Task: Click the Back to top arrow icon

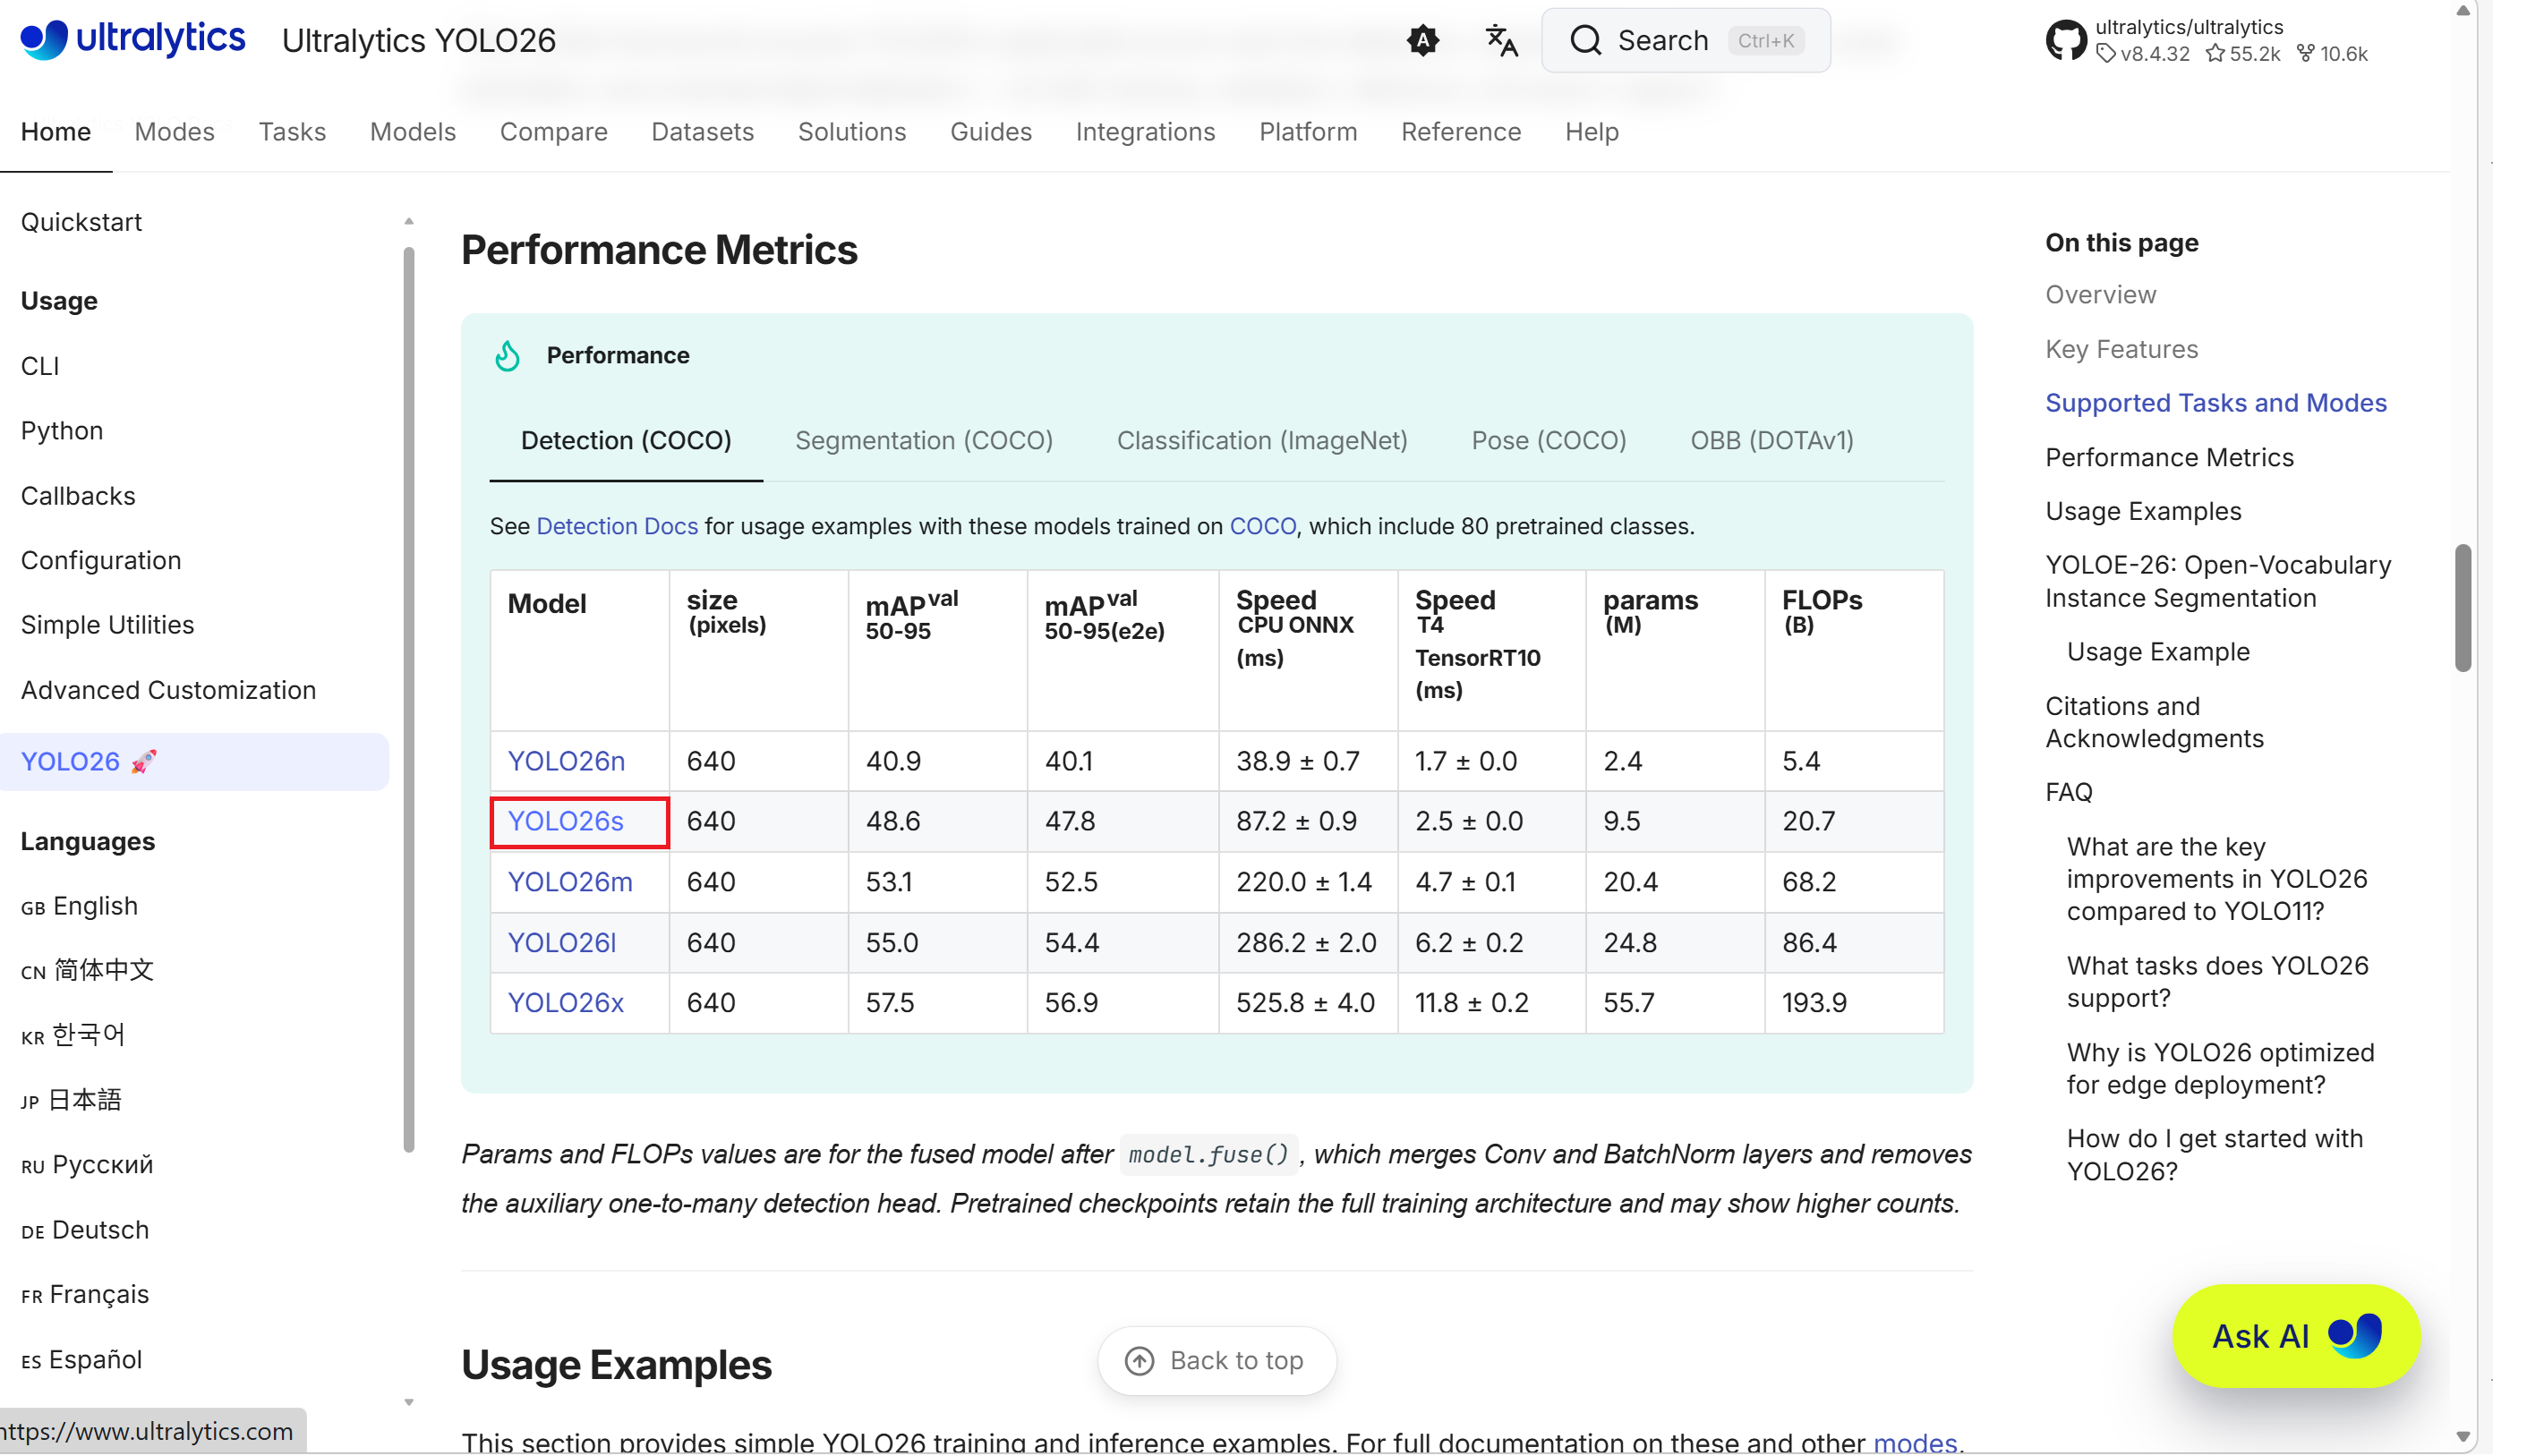Action: pyautogui.click(x=1139, y=1360)
